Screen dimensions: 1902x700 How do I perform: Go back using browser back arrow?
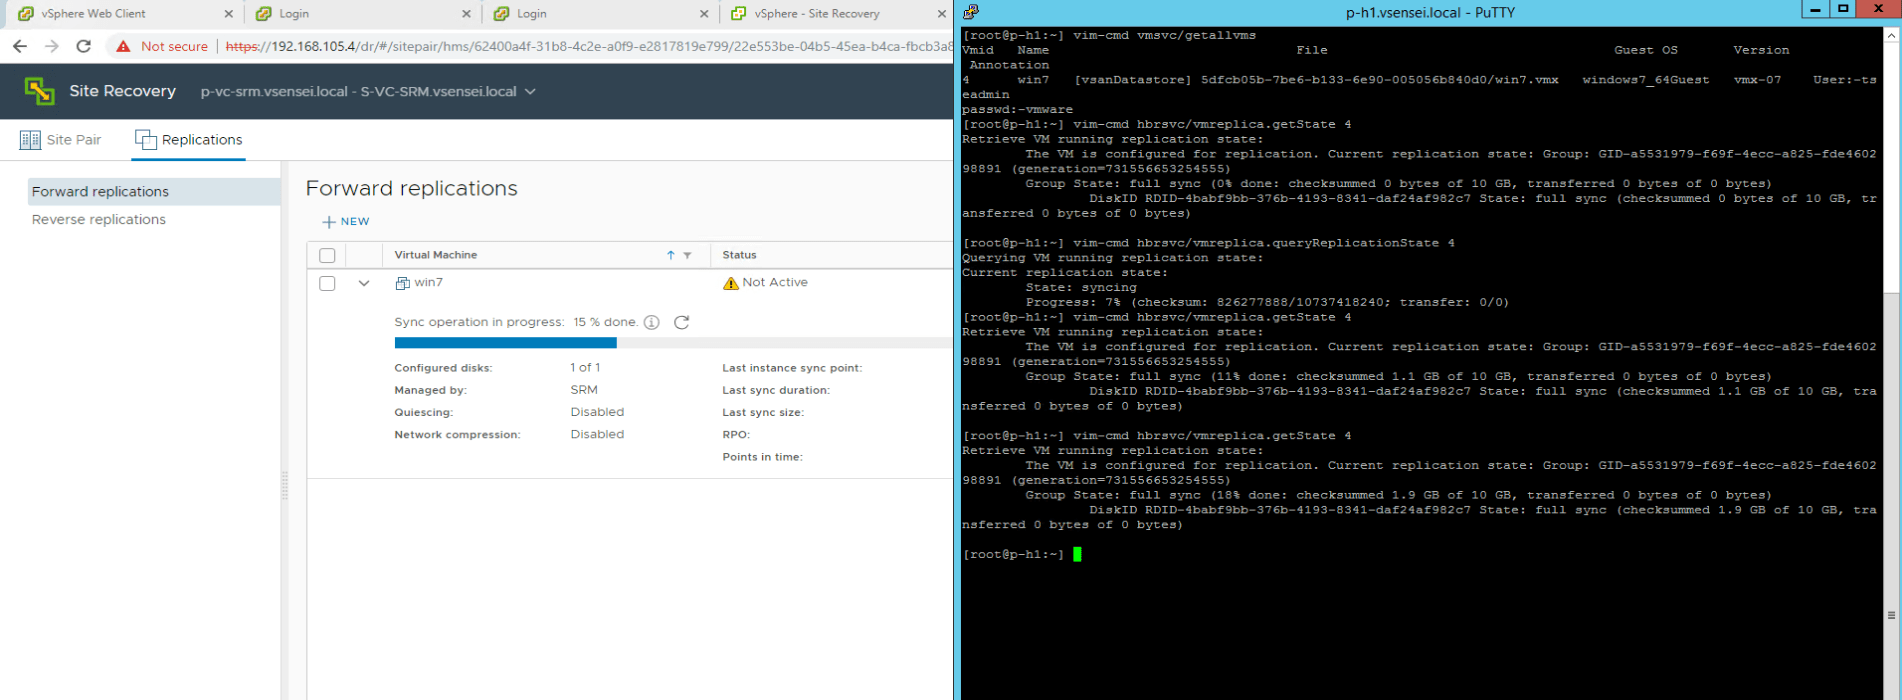20,46
